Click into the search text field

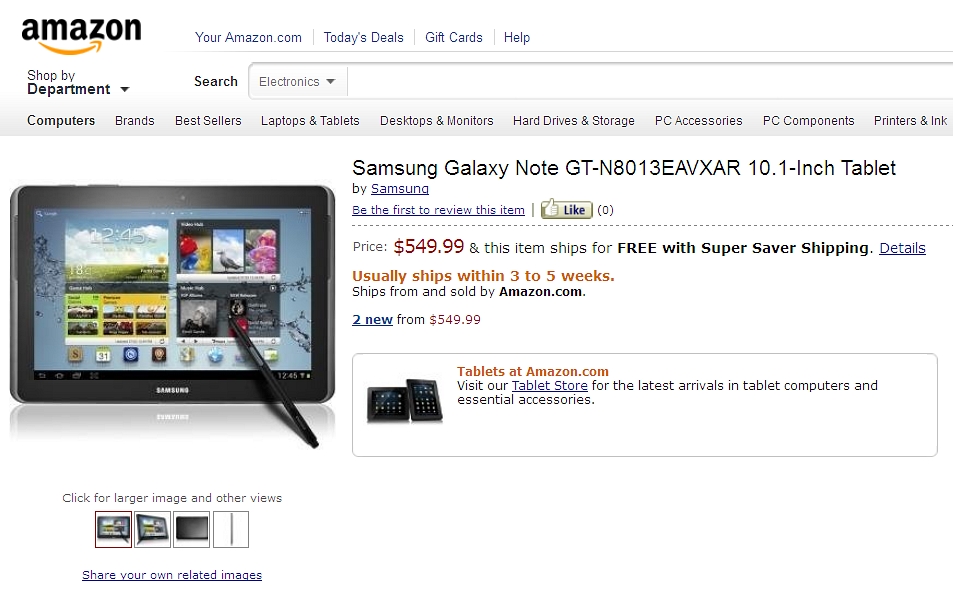pyautogui.click(x=650, y=81)
